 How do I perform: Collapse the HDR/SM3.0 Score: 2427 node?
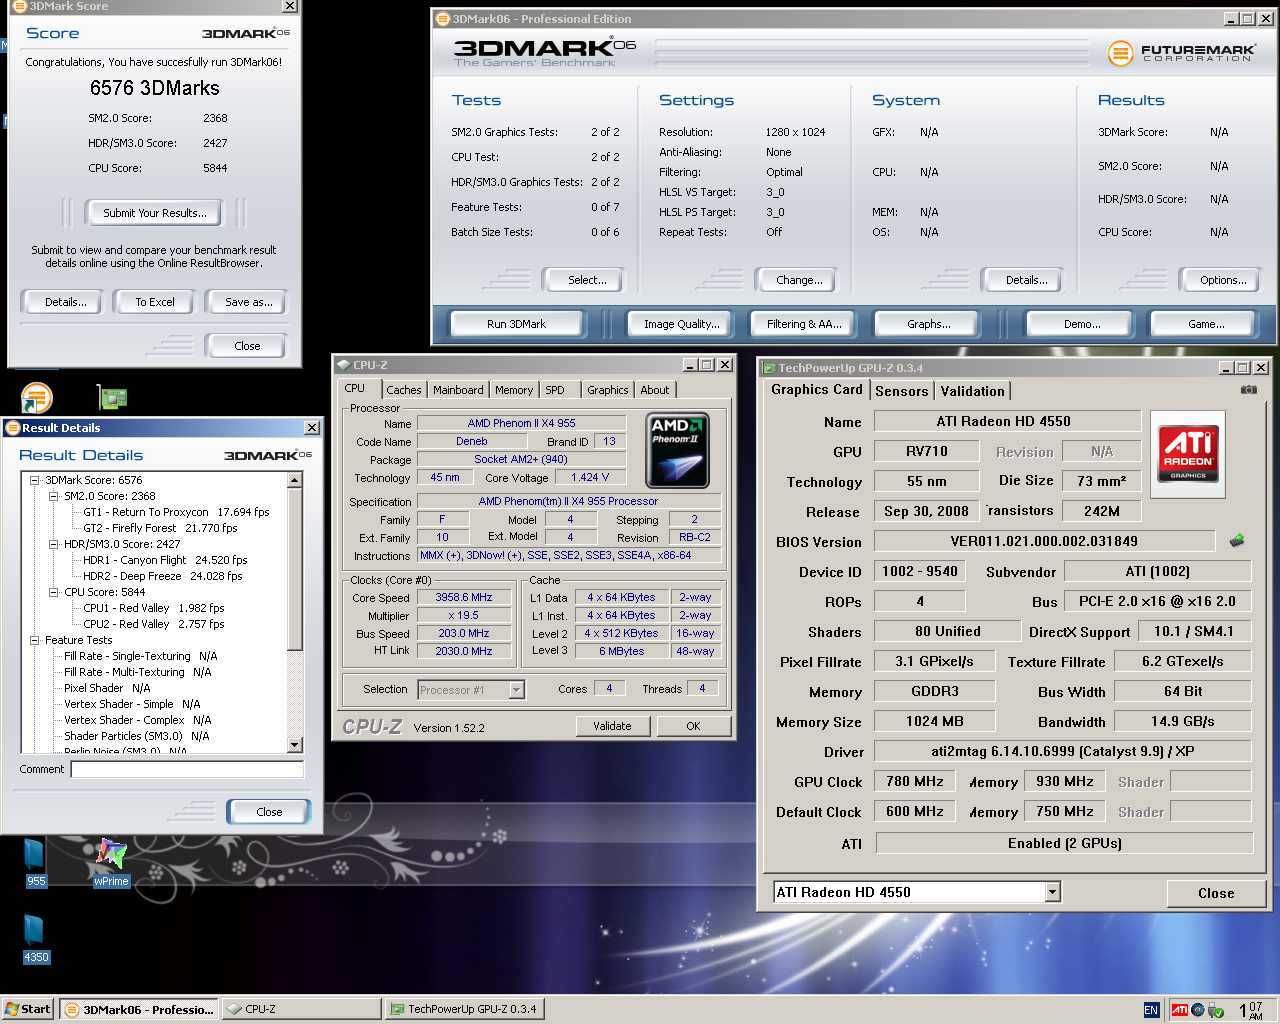click(x=54, y=544)
